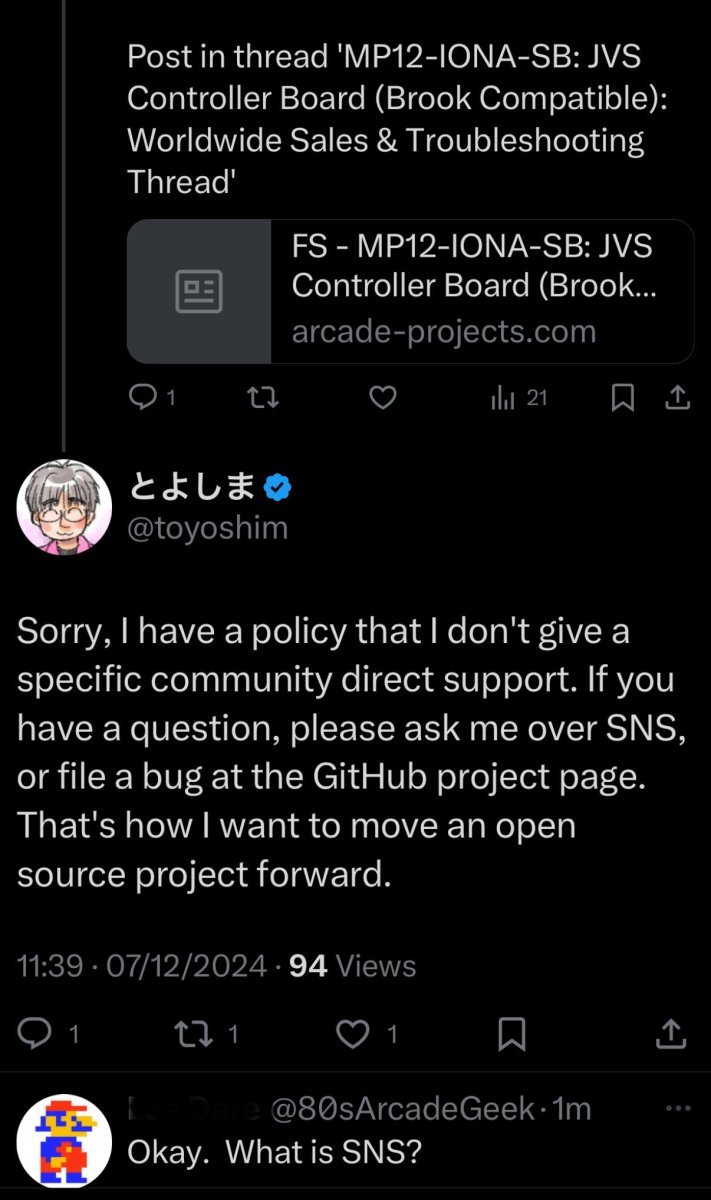Repost the quoted thread post
Screen dimensions: 711x1200
pyautogui.click(x=262, y=398)
